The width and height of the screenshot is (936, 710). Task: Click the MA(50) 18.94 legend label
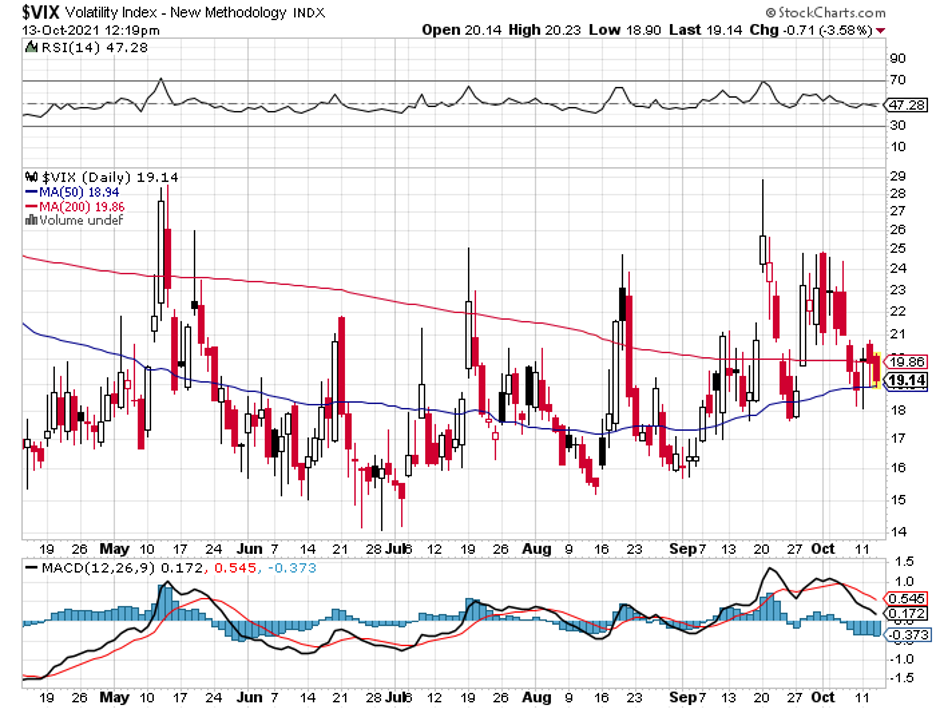click(x=79, y=192)
